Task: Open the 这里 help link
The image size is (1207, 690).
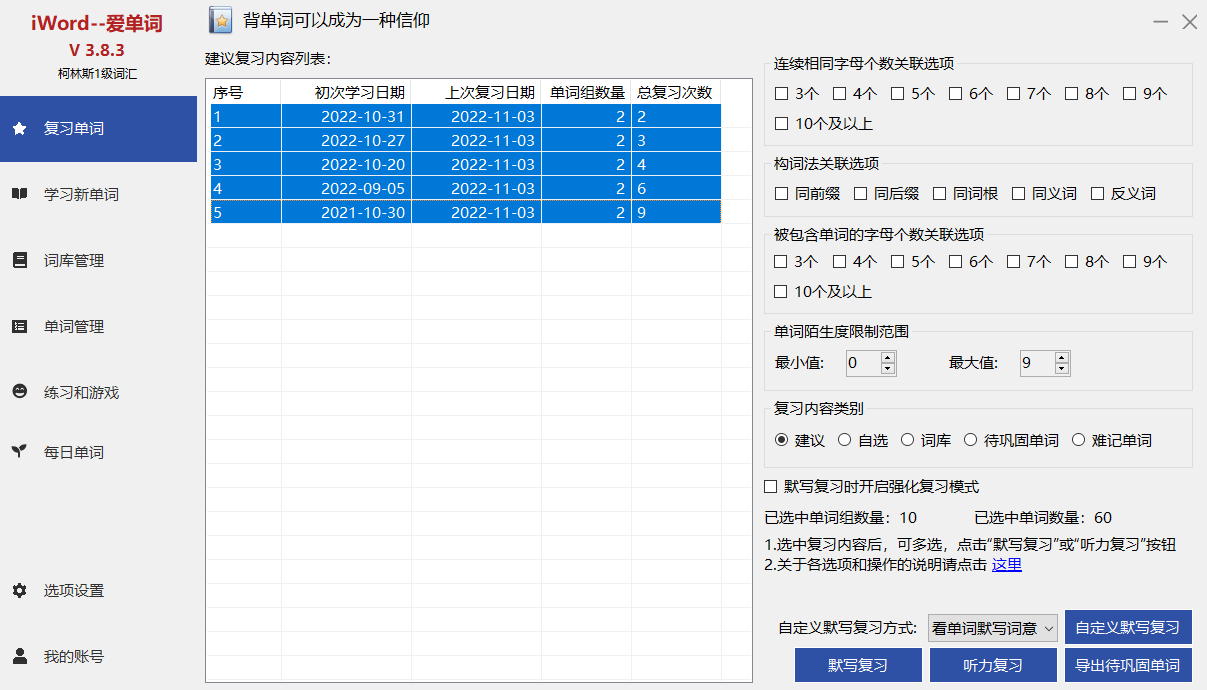Action: click(1006, 565)
